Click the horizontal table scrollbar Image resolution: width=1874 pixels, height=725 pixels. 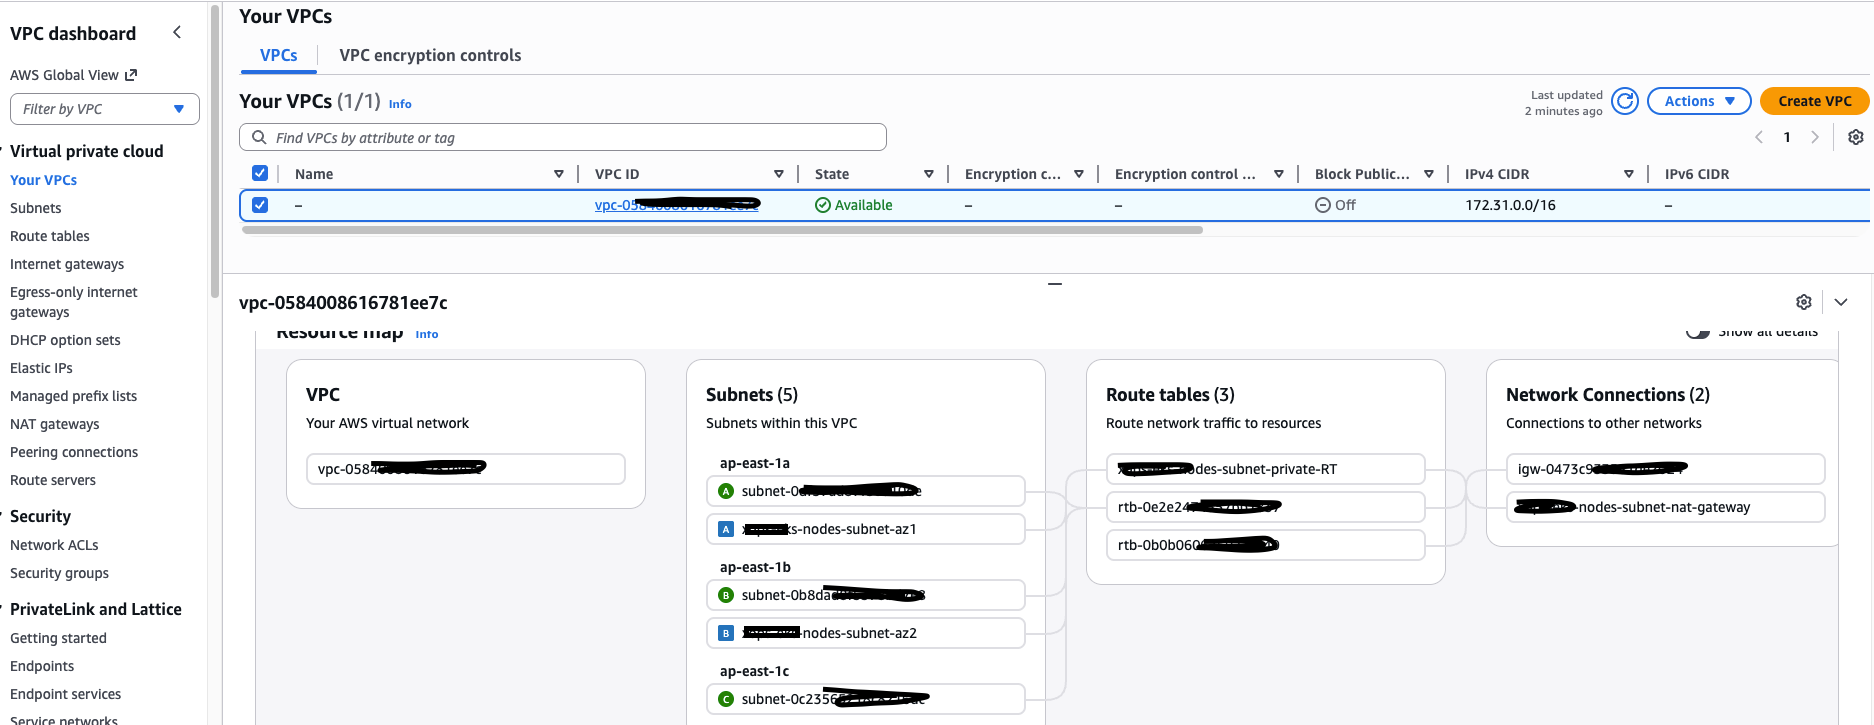point(721,230)
